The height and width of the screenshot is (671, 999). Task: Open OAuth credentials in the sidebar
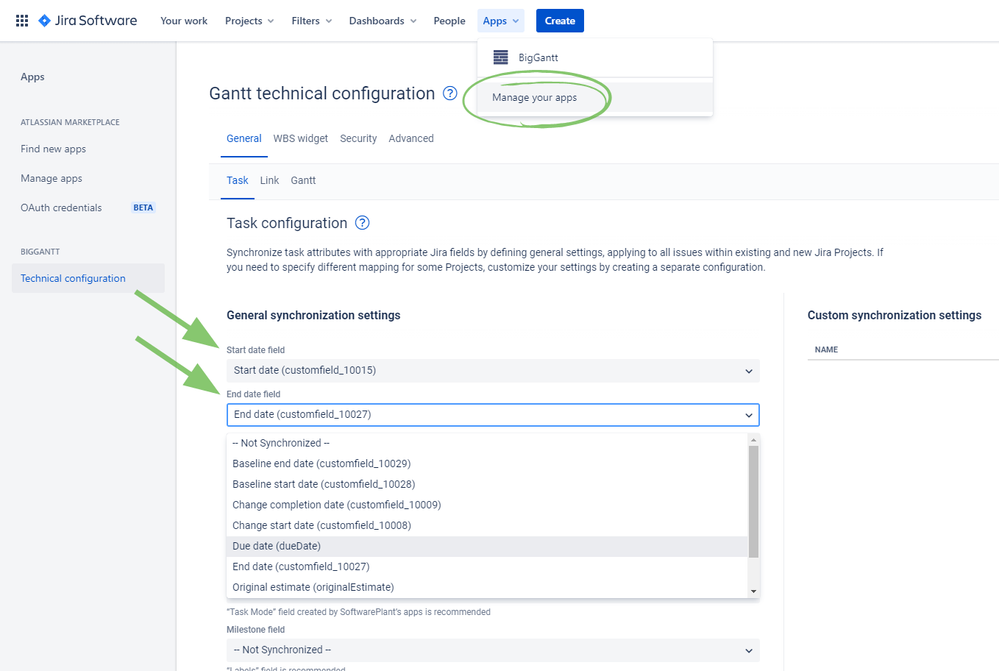coord(61,208)
